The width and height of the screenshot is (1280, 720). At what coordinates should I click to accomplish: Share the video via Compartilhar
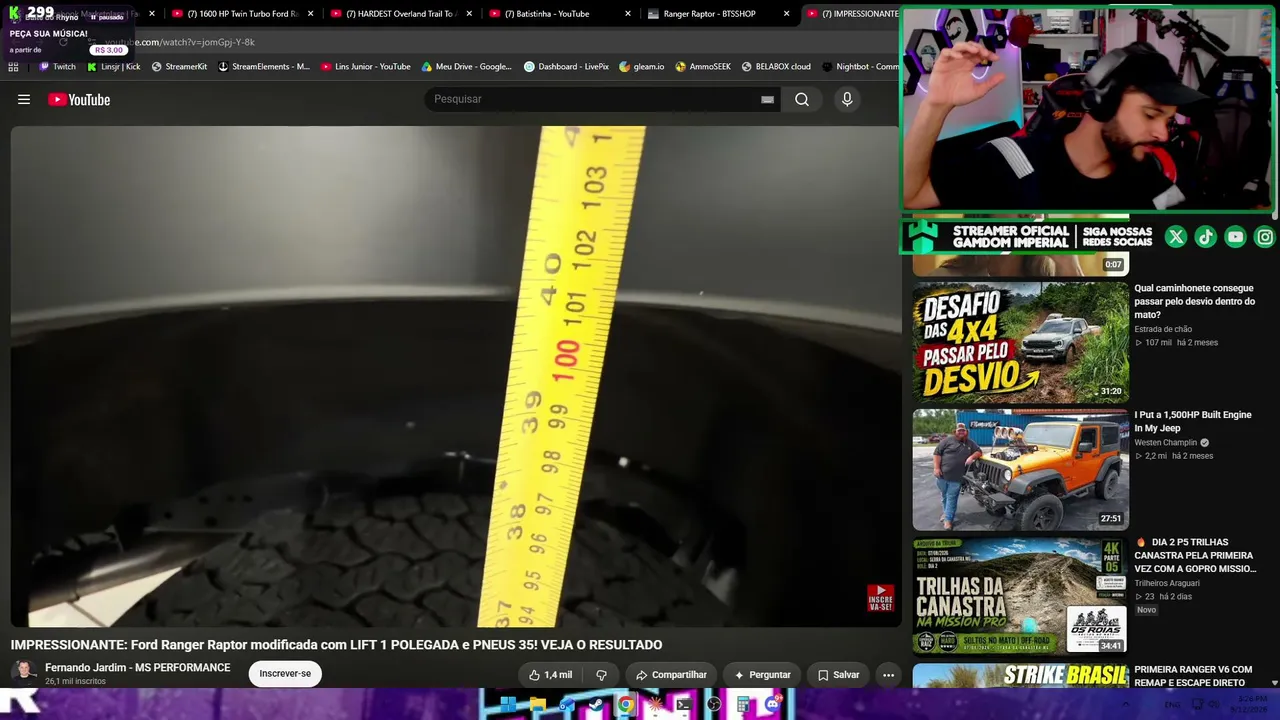coord(671,675)
